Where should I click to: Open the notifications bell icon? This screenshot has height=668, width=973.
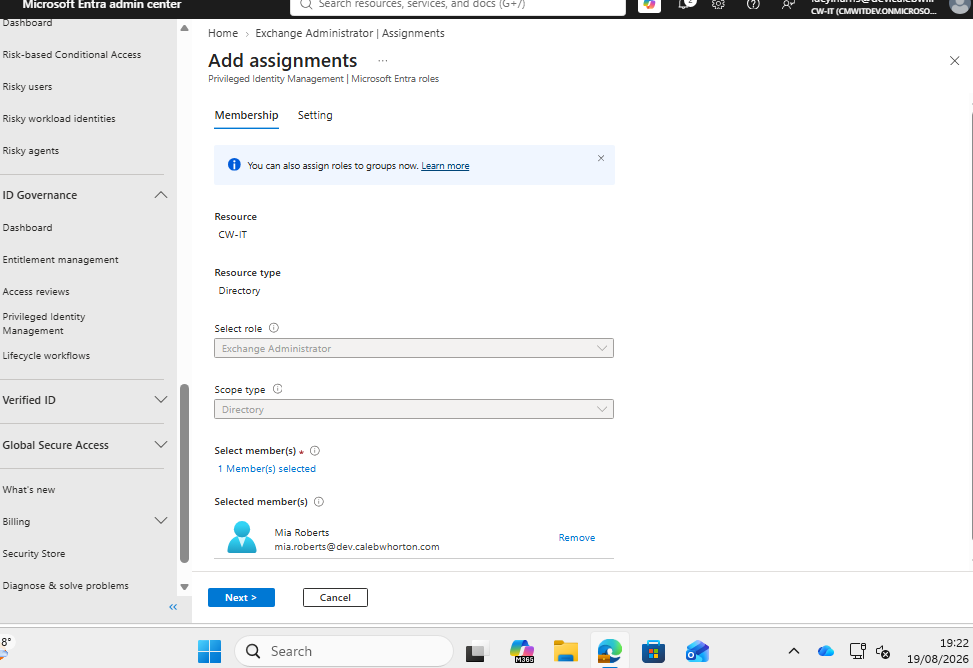(685, 5)
